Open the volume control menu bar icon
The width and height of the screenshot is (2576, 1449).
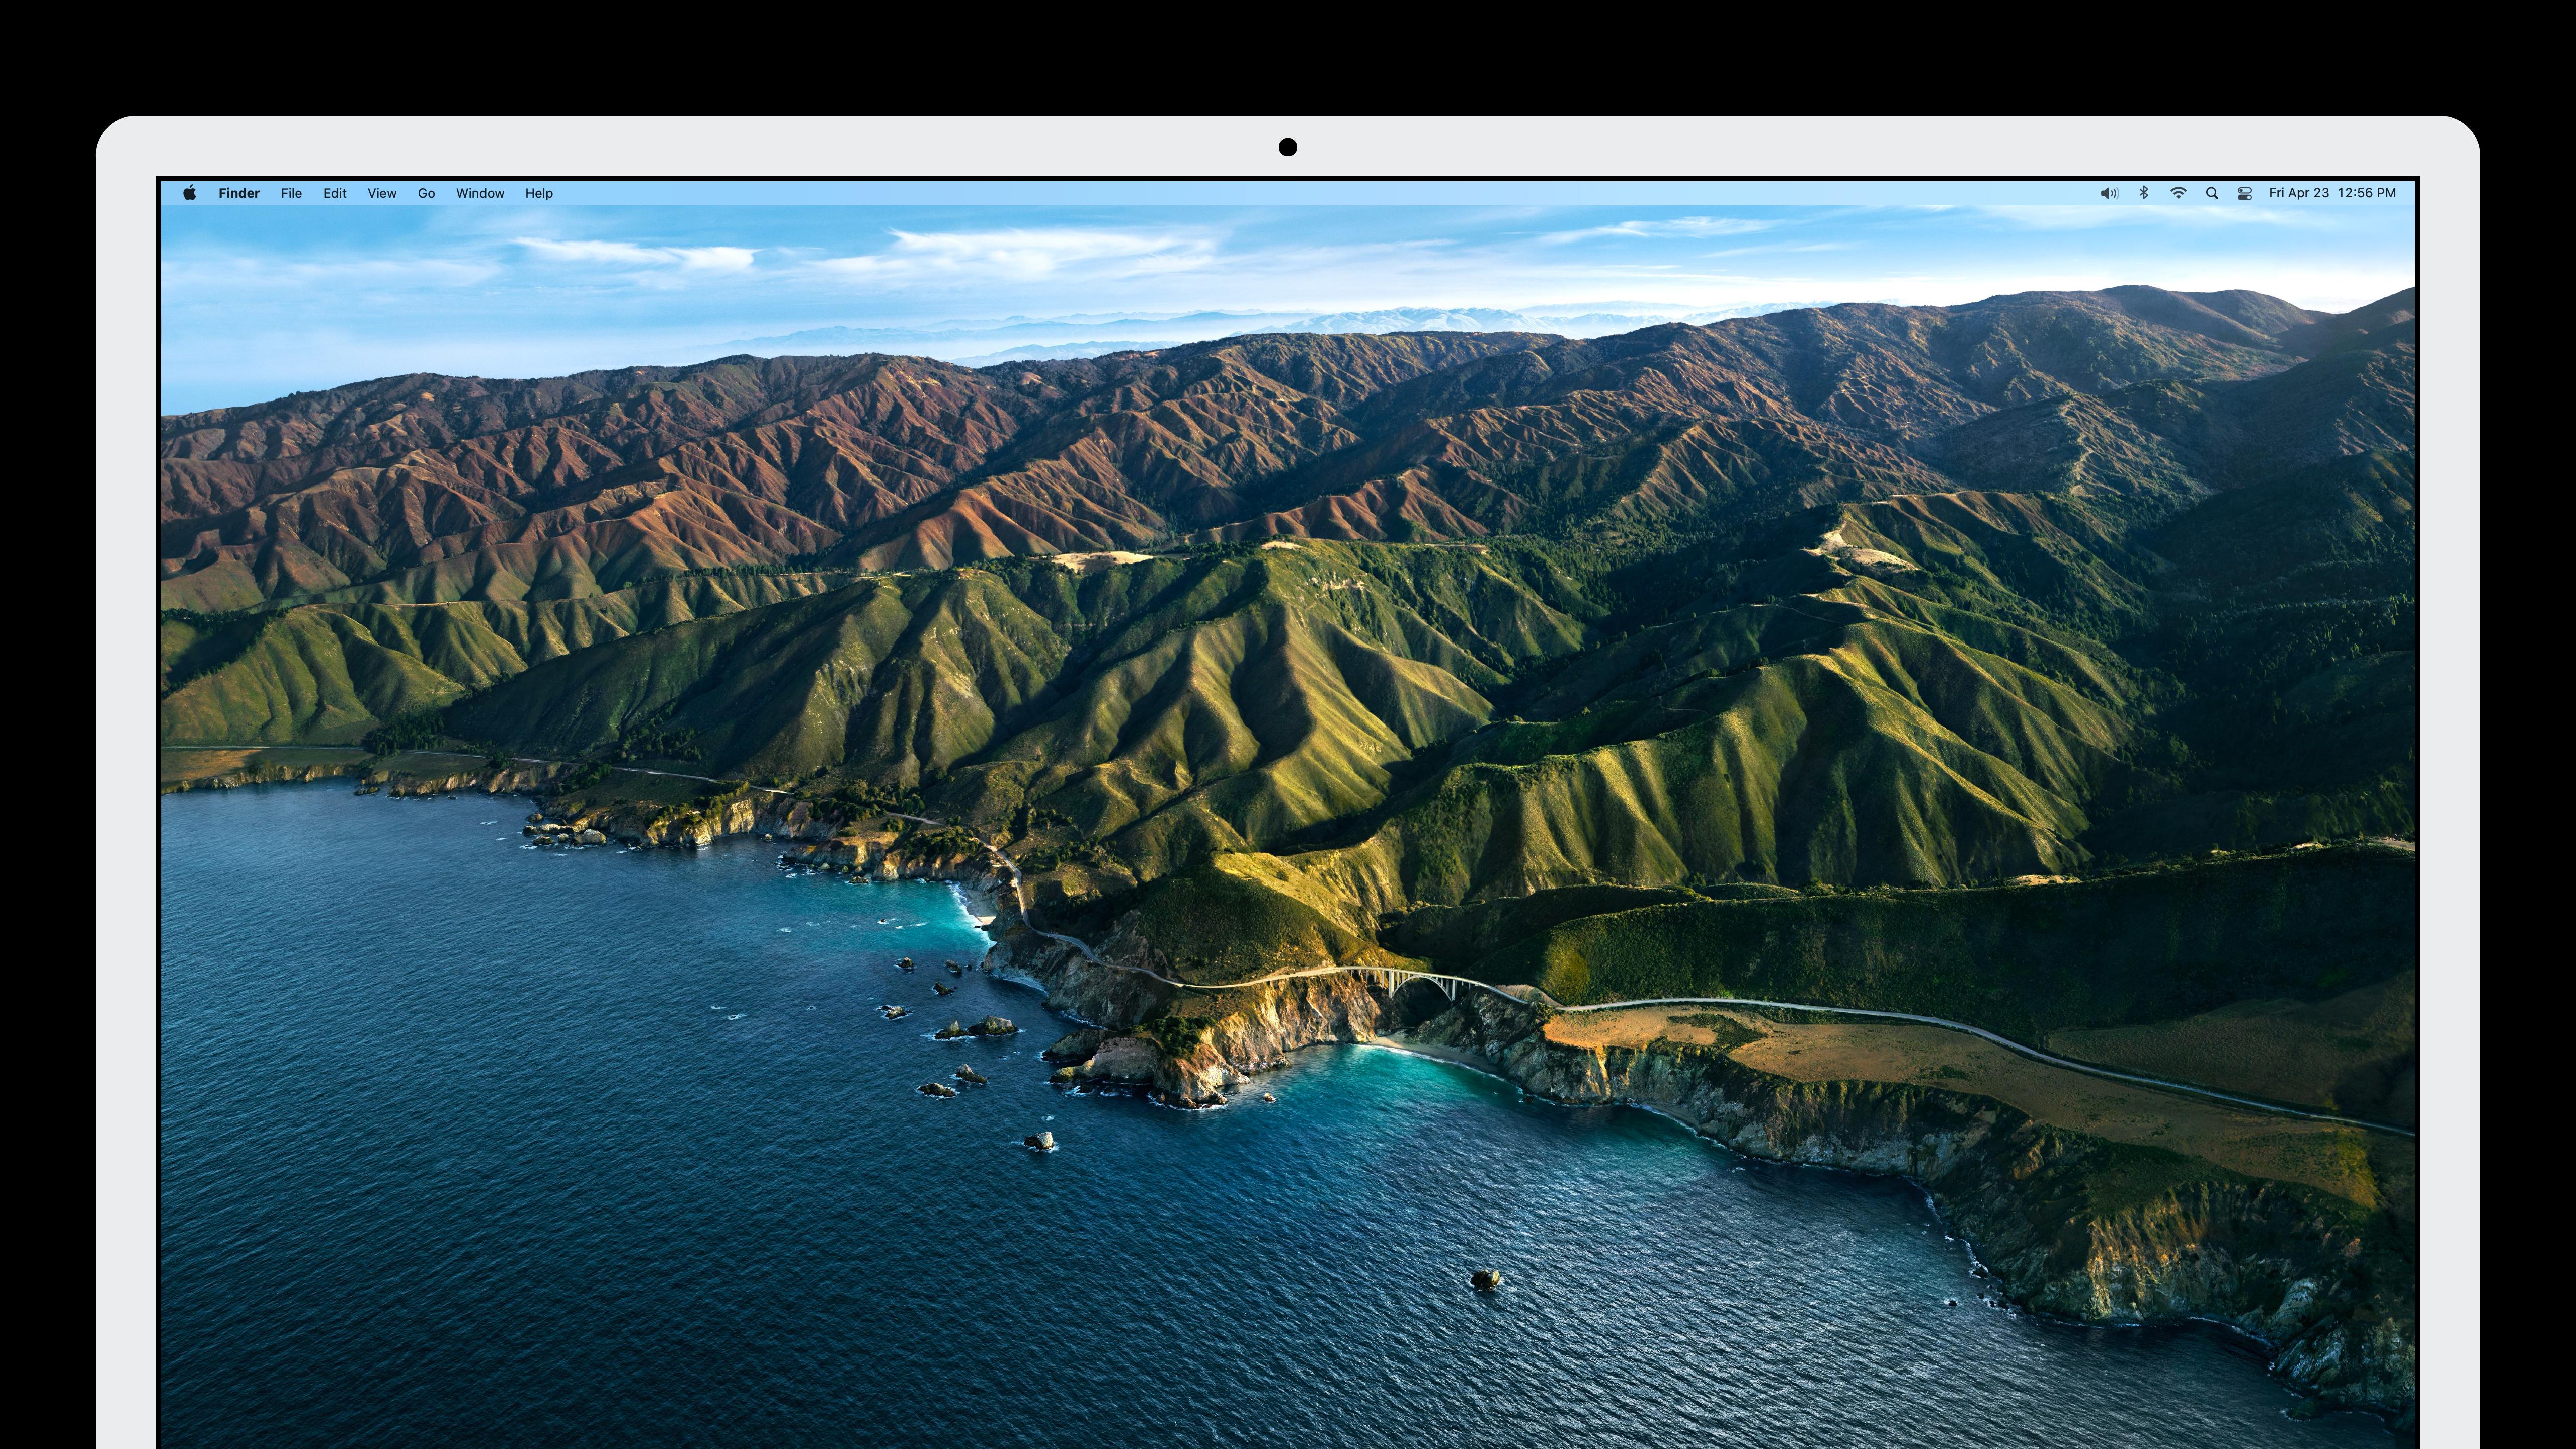tap(2109, 193)
